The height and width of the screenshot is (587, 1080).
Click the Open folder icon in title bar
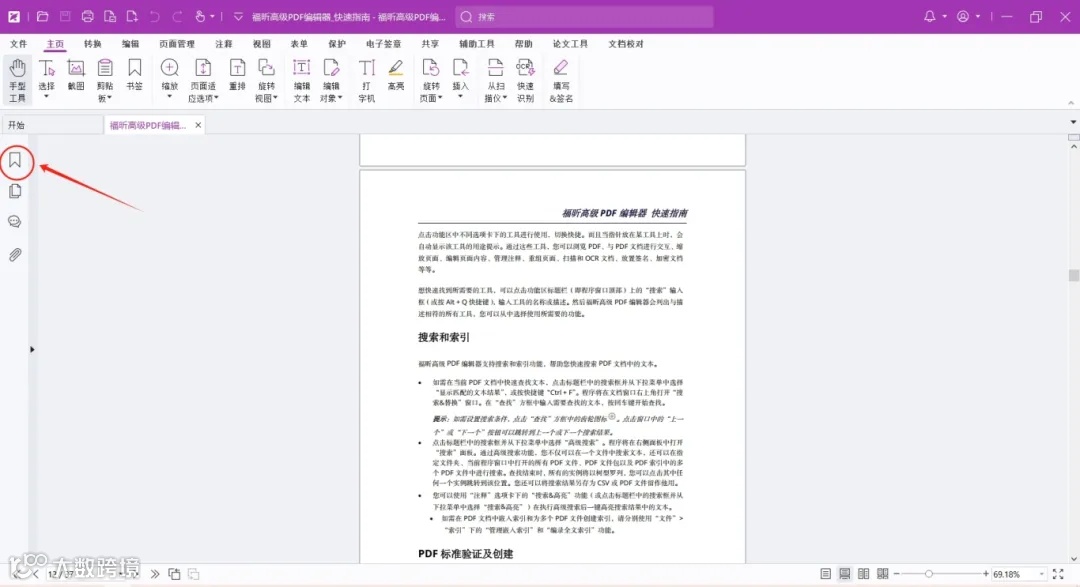click(x=42, y=17)
